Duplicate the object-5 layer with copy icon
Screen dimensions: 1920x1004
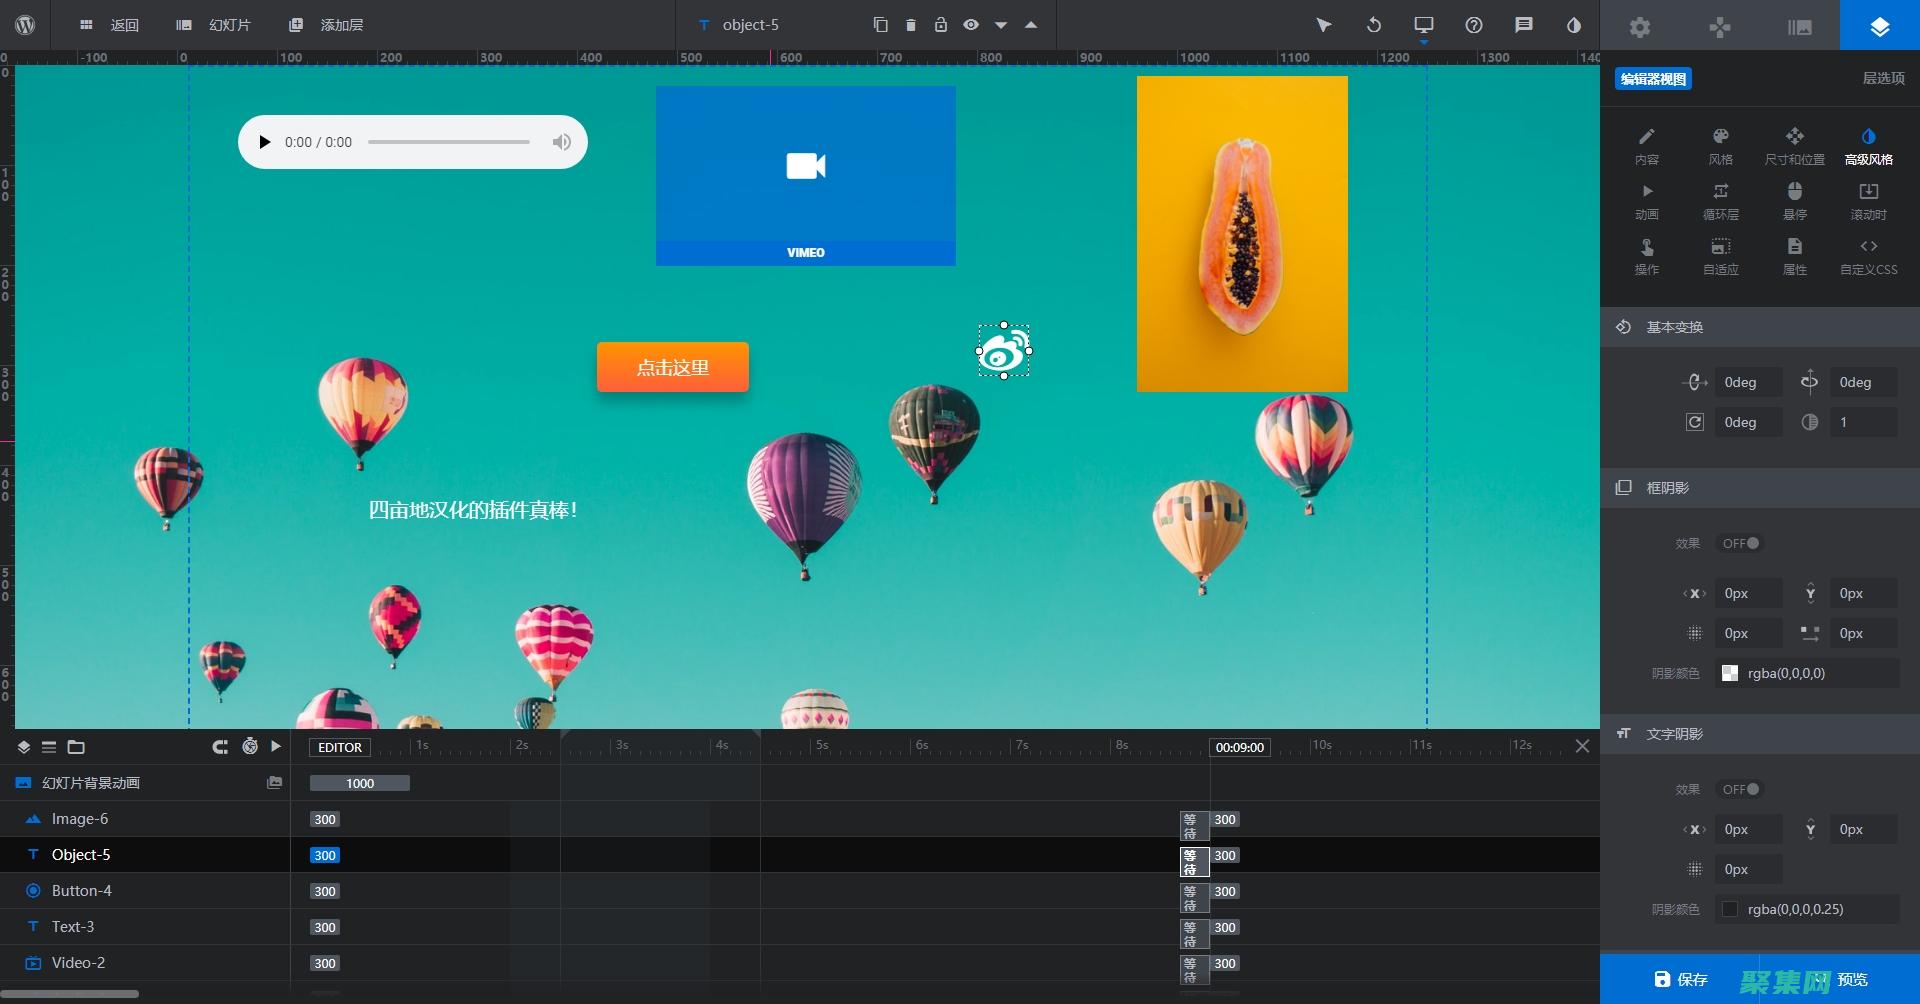click(880, 25)
